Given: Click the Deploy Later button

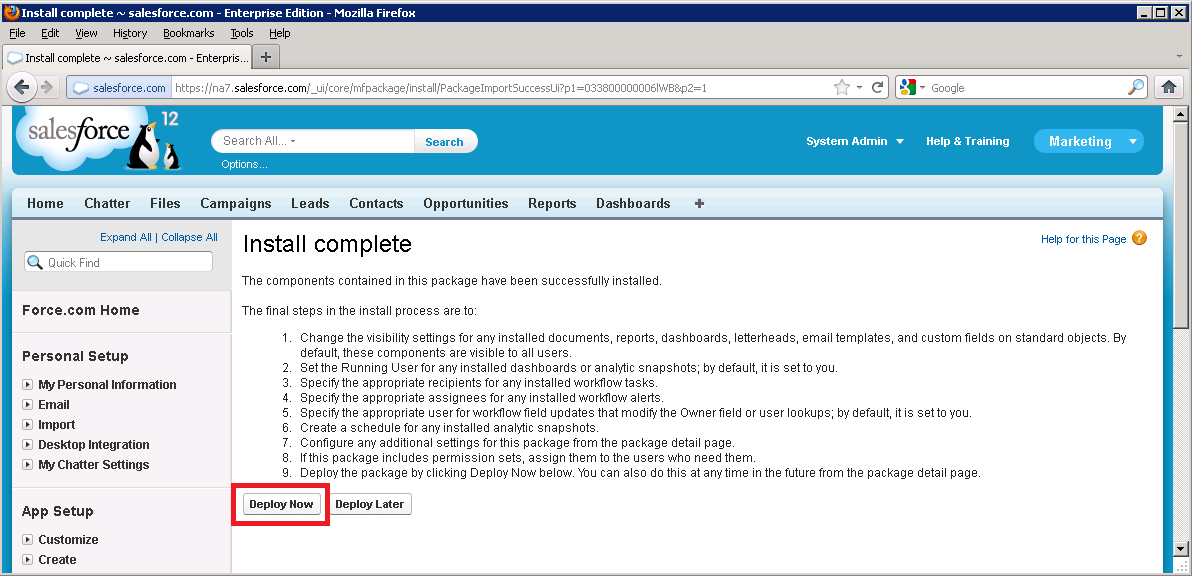Looking at the screenshot, I should tap(369, 504).
